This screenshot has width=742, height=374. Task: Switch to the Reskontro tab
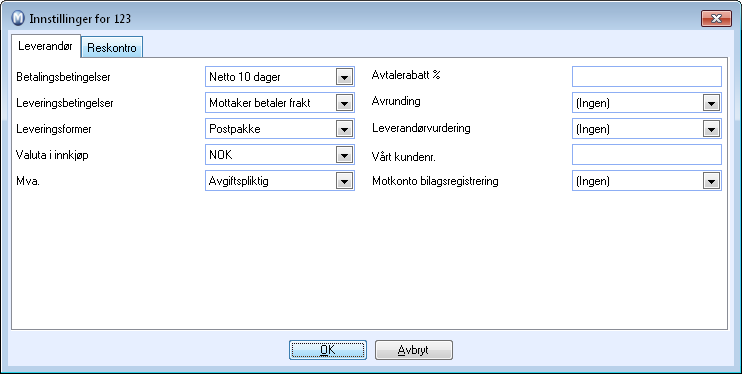pyautogui.click(x=112, y=48)
